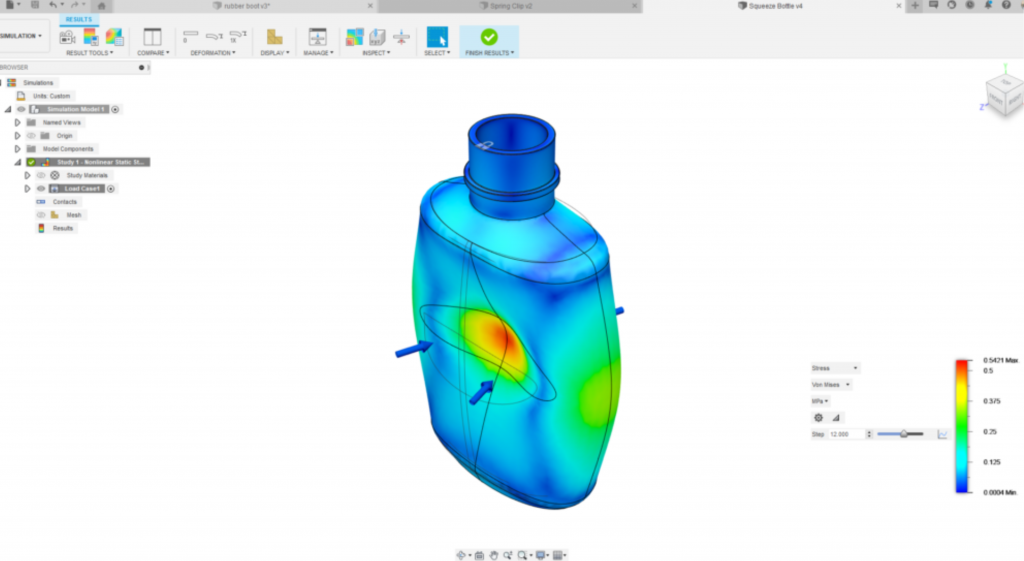Click the Compare split-view icon
The image size is (1024, 561).
coord(152,37)
